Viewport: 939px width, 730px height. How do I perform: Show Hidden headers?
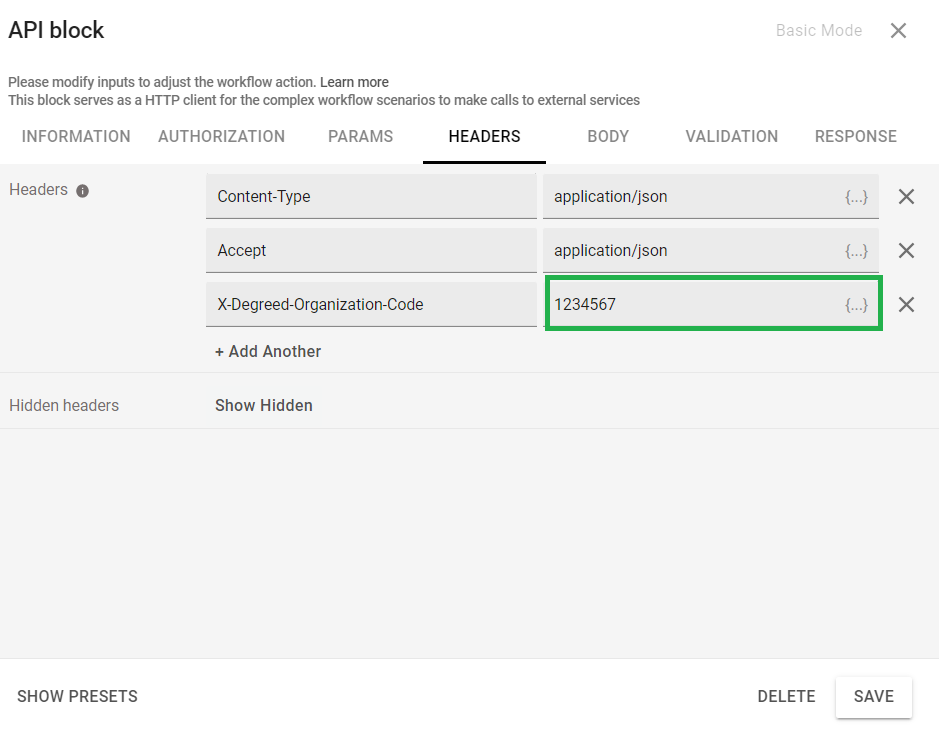point(264,406)
